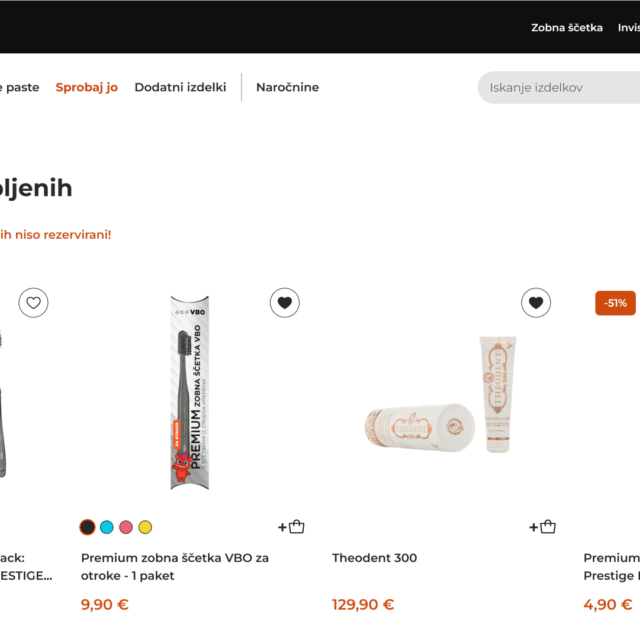Select the black color swatch
This screenshot has height=640, width=640.
[87, 527]
